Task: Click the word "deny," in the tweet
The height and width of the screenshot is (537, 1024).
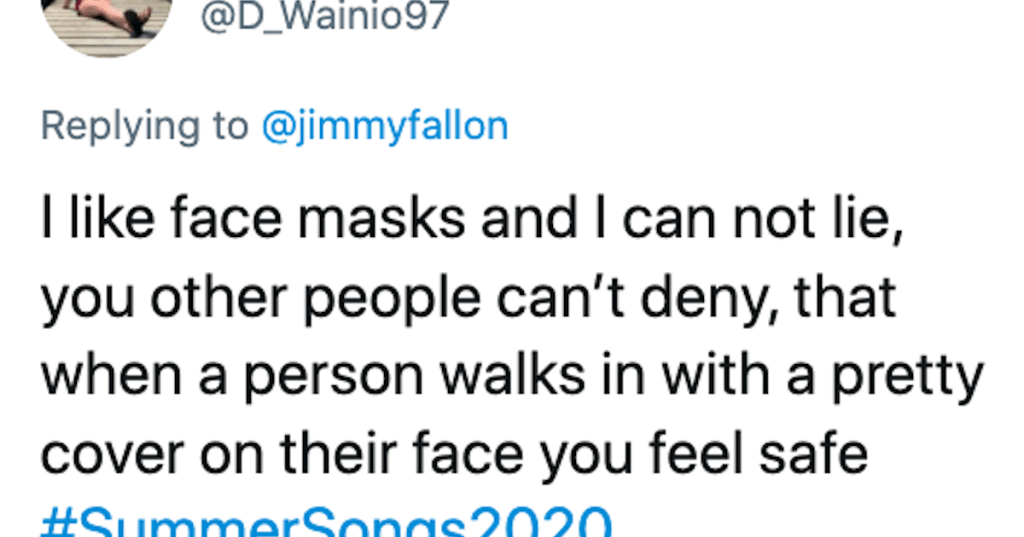Action: pyautogui.click(x=690, y=300)
